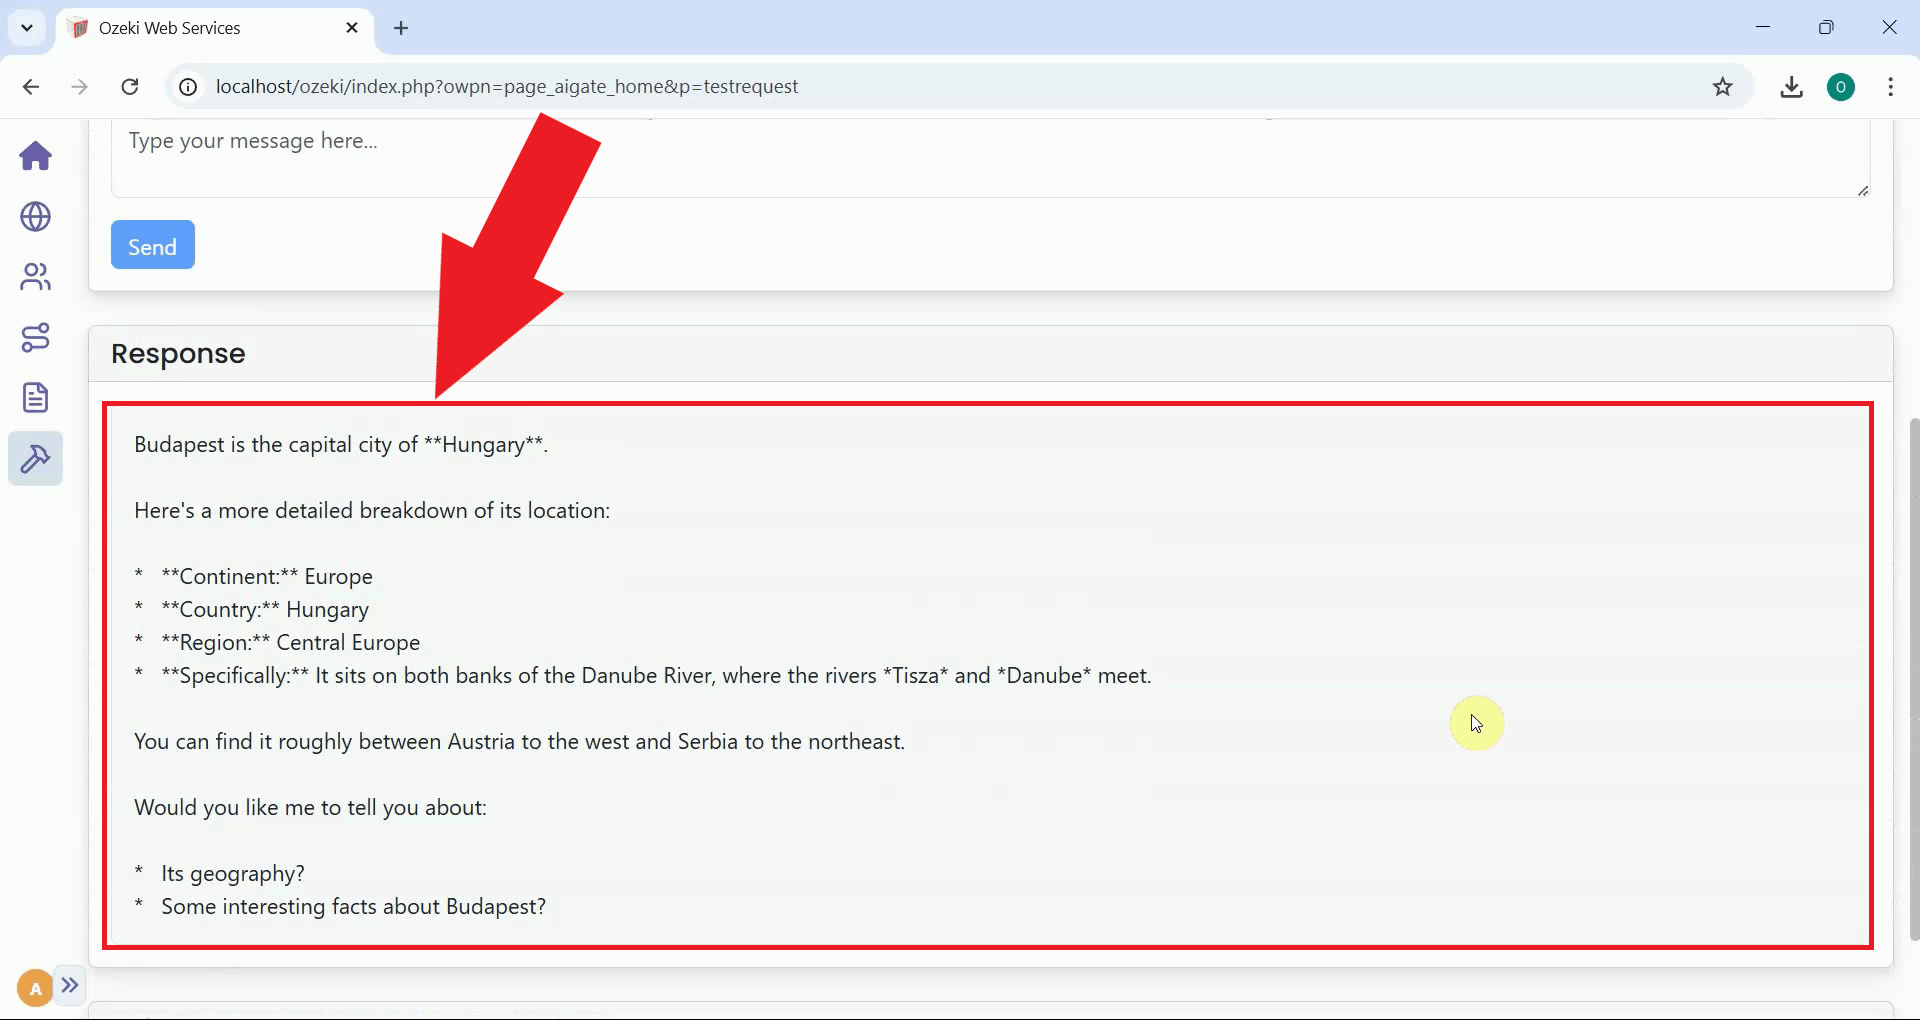Reload the current page
This screenshot has width=1920, height=1020.
click(x=129, y=87)
